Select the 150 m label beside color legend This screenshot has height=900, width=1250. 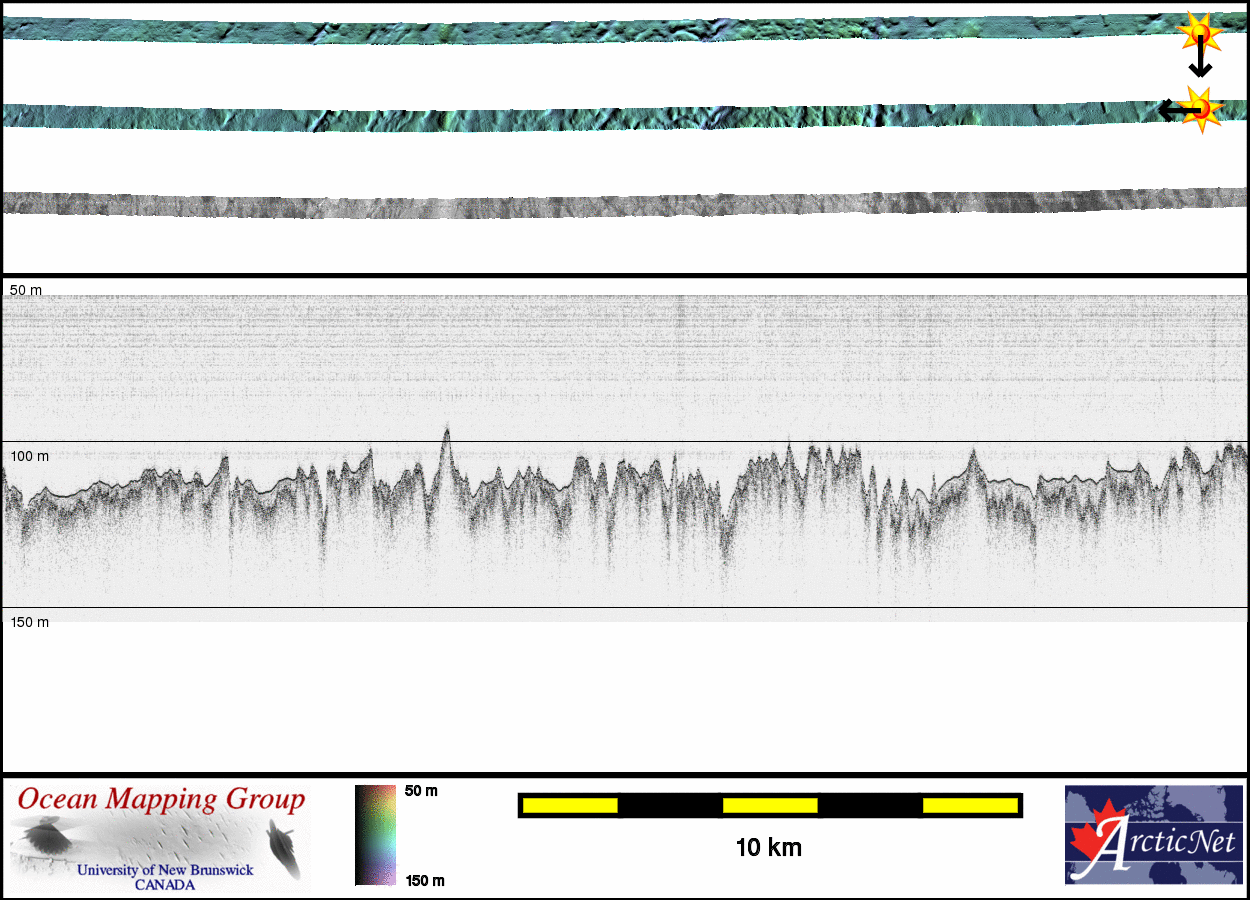(x=424, y=880)
